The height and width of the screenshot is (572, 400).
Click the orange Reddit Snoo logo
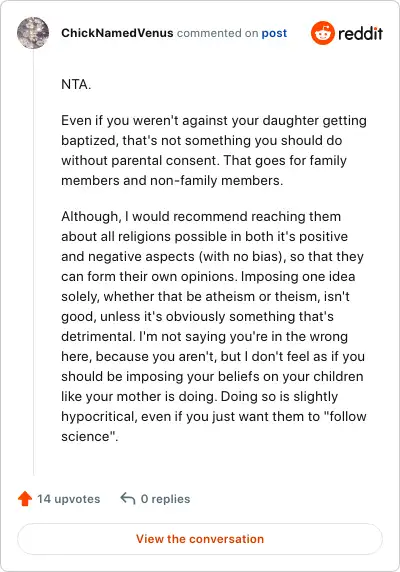322,33
